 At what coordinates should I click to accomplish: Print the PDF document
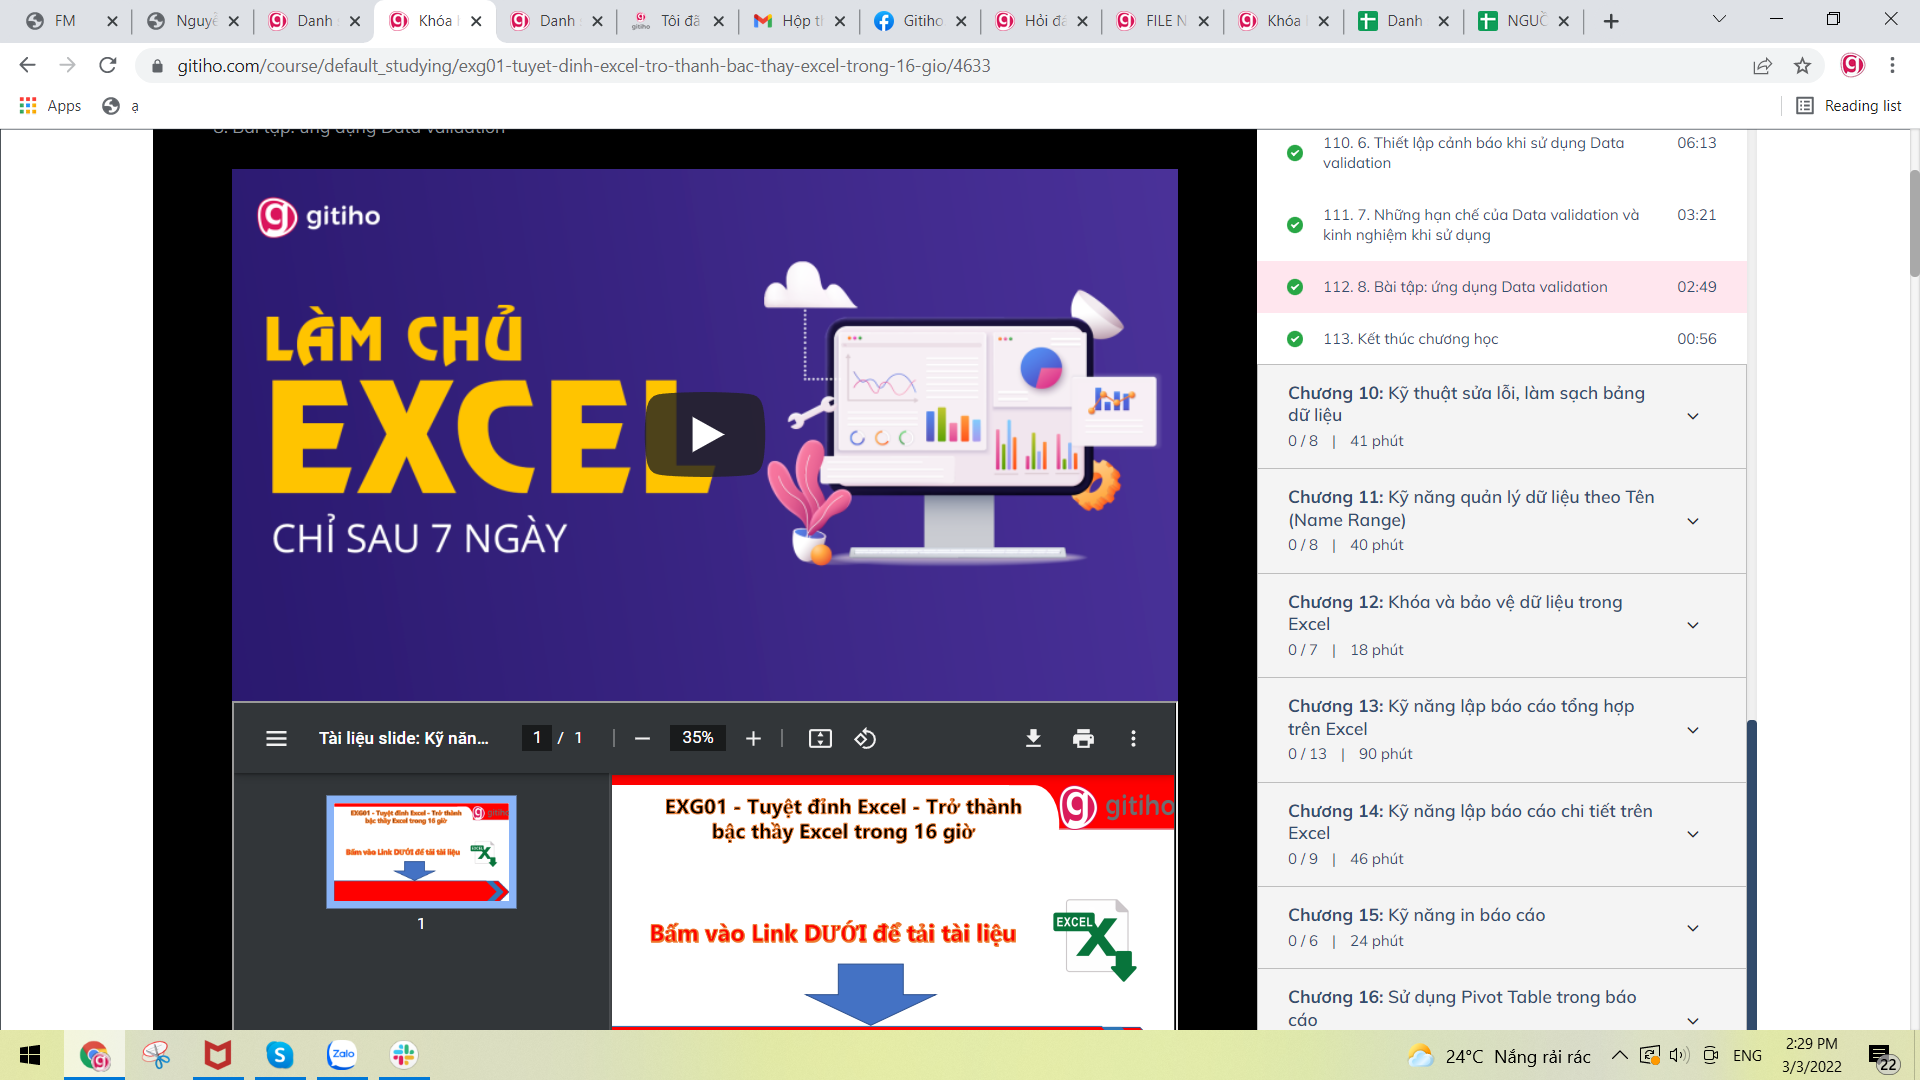(x=1083, y=738)
